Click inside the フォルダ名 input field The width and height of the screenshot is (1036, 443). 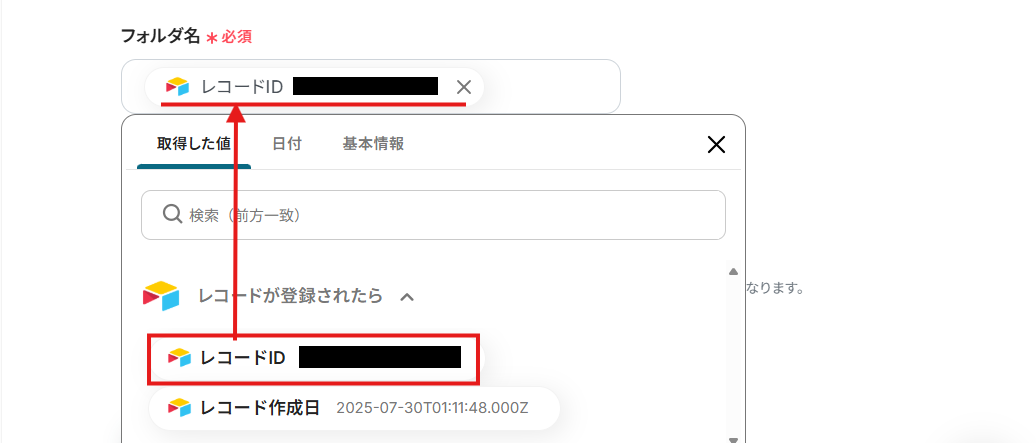tap(552, 86)
